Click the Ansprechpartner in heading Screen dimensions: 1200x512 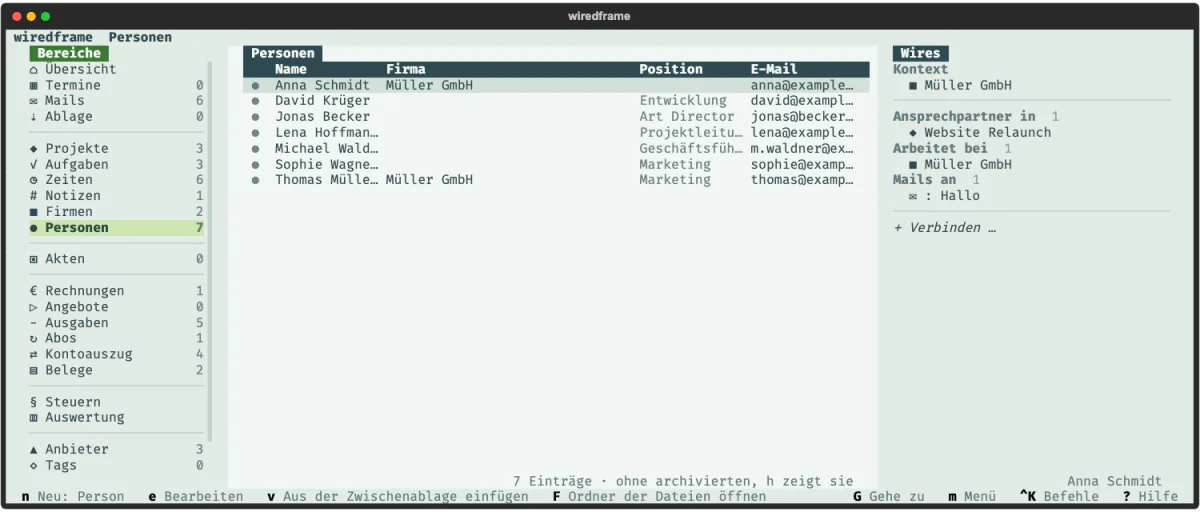(x=964, y=117)
